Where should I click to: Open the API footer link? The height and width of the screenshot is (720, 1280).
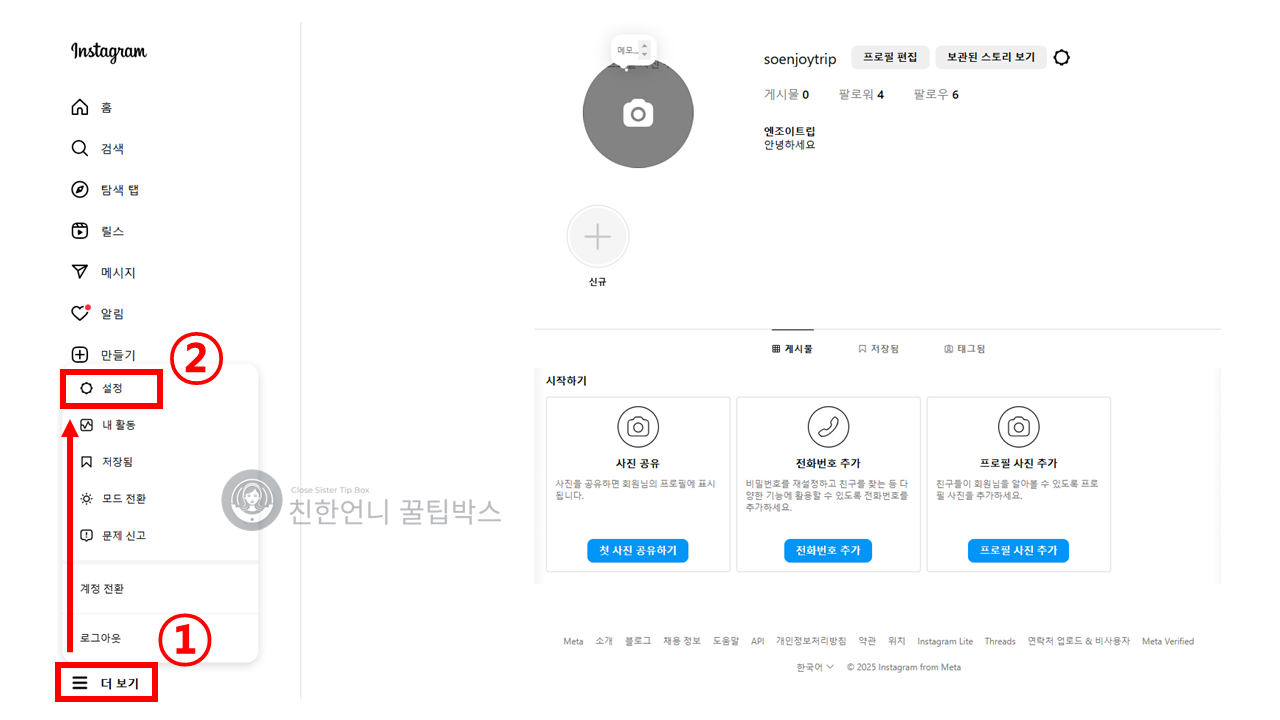(x=758, y=641)
